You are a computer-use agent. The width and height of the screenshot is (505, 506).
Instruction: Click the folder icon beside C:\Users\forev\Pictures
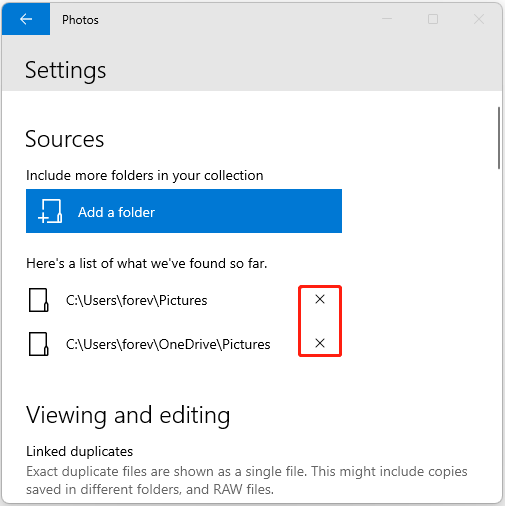(39, 300)
